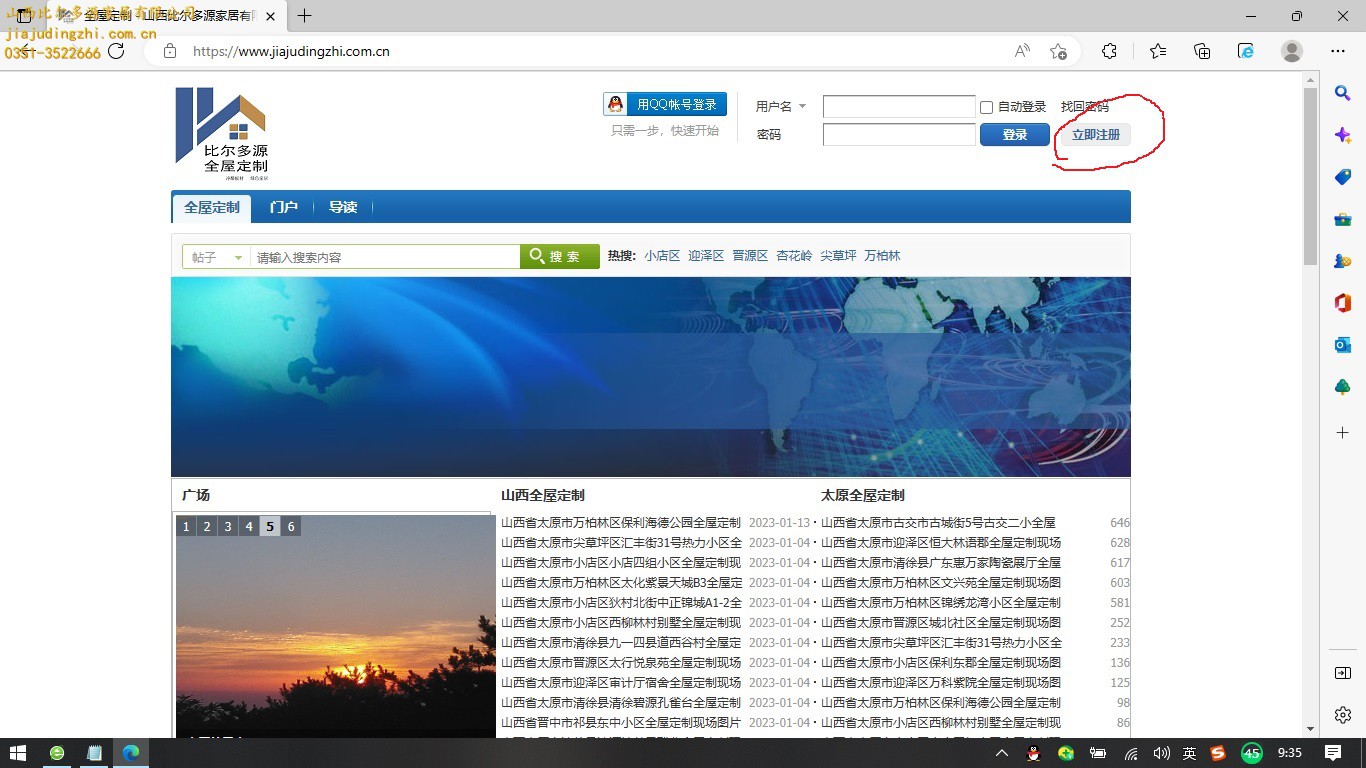Open post 山西省太原市古交市古城街5号古交二小全屋

pos(938,522)
